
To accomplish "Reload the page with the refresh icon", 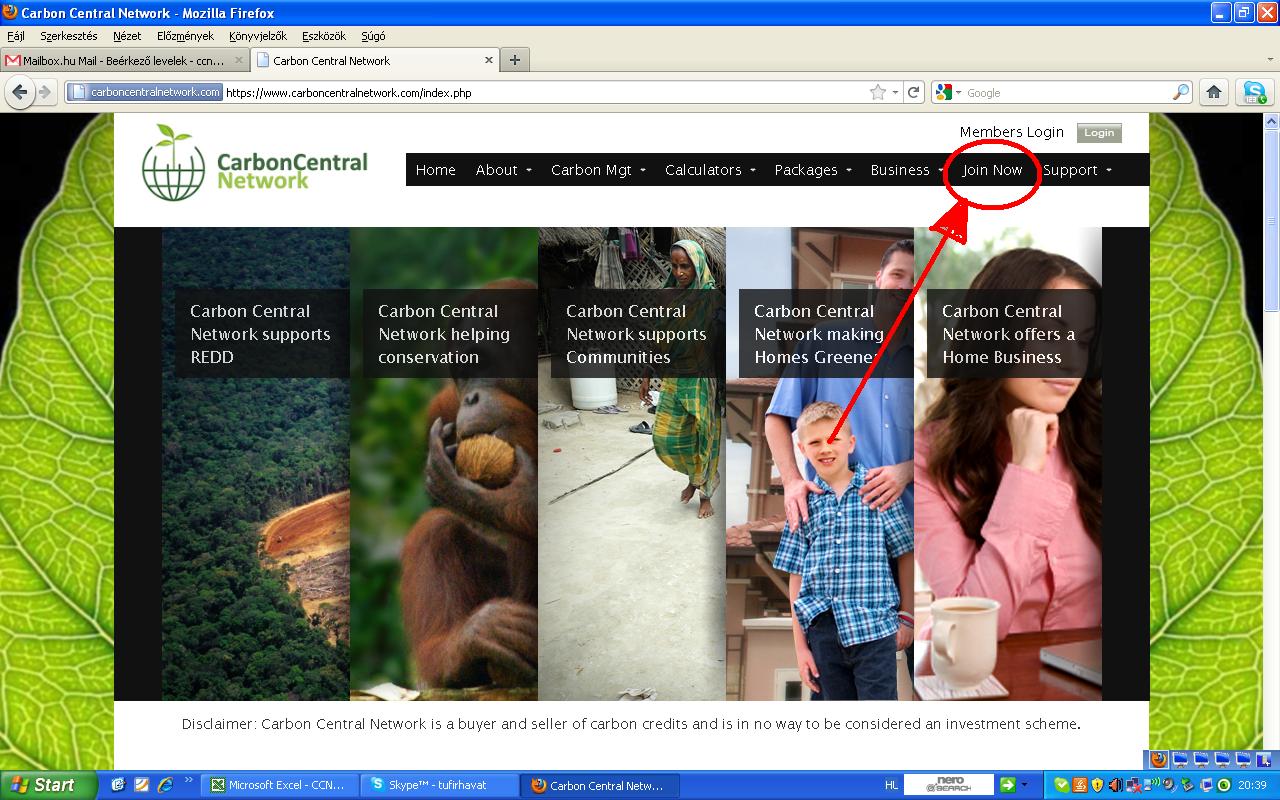I will [913, 92].
